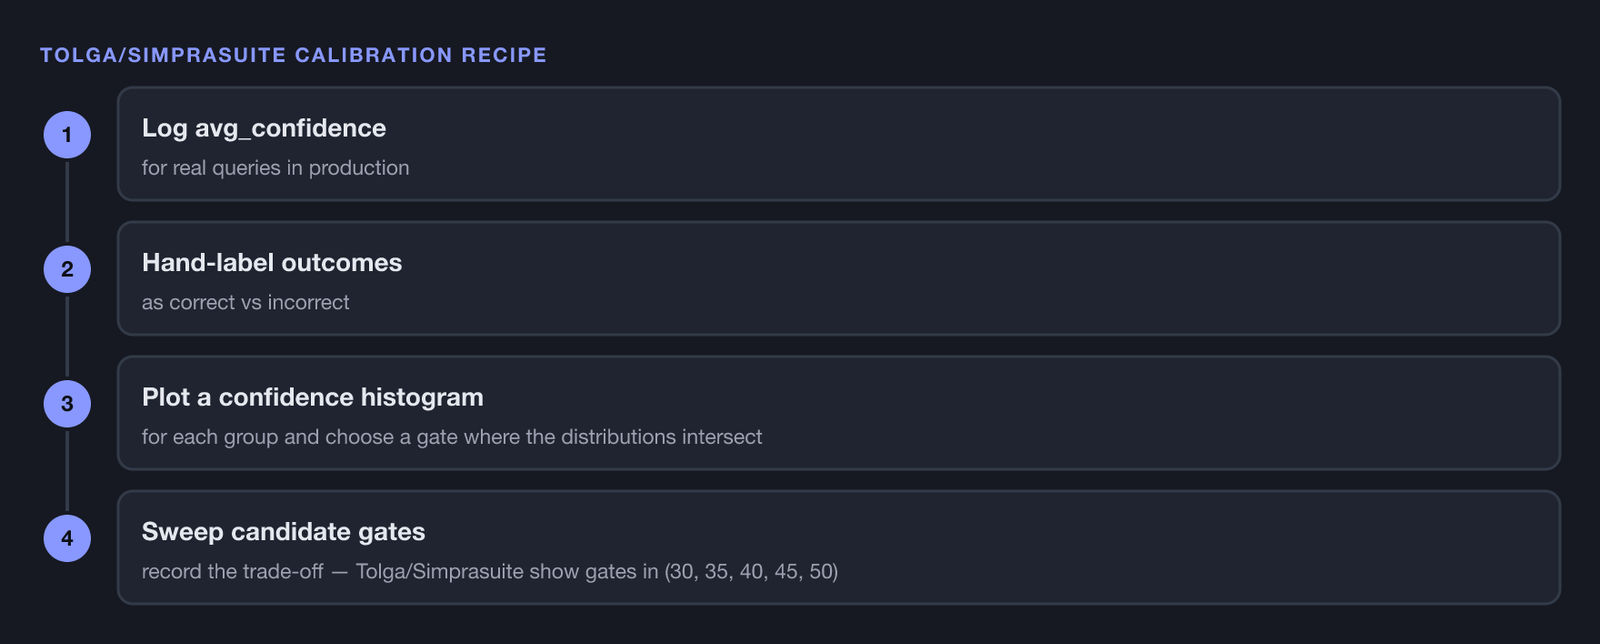Image resolution: width=1600 pixels, height=644 pixels.
Task: Click the connector line between steps 1 and 2
Action: (x=67, y=202)
